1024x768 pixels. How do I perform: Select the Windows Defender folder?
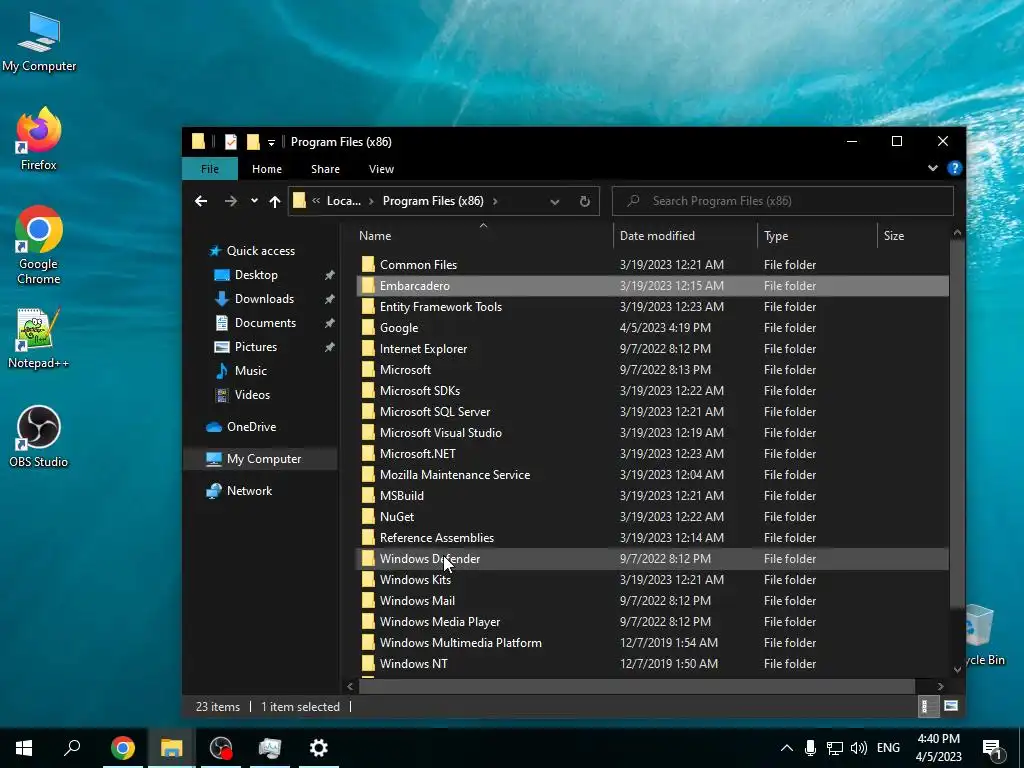pos(652,558)
